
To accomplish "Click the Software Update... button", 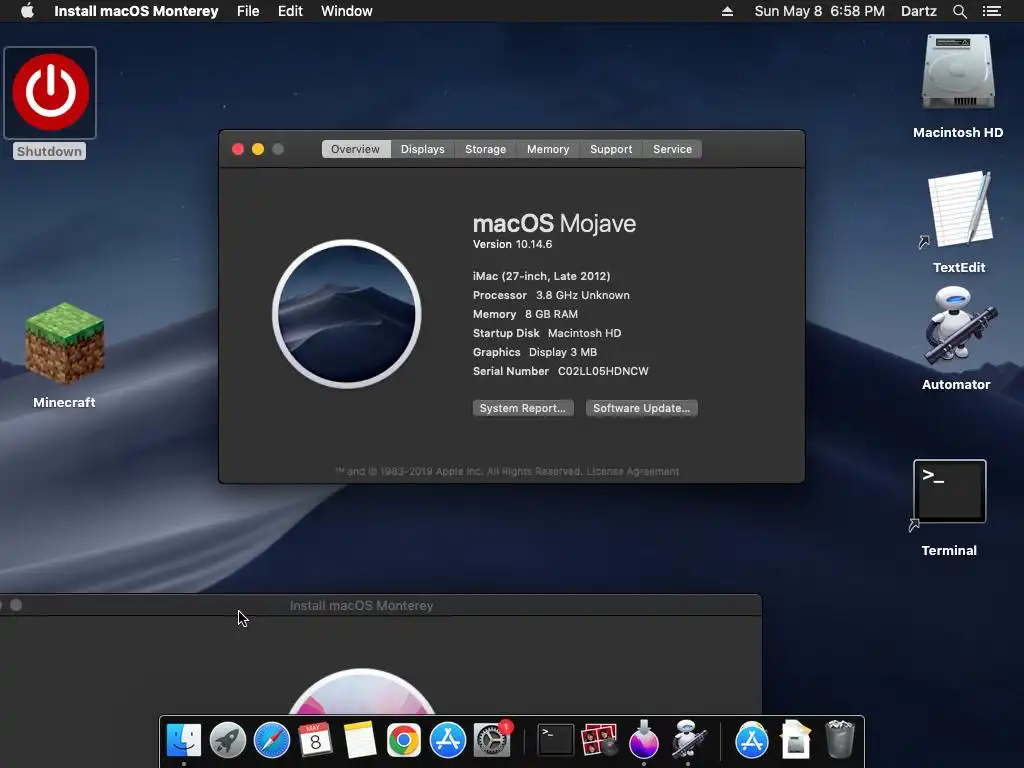I will 641,408.
